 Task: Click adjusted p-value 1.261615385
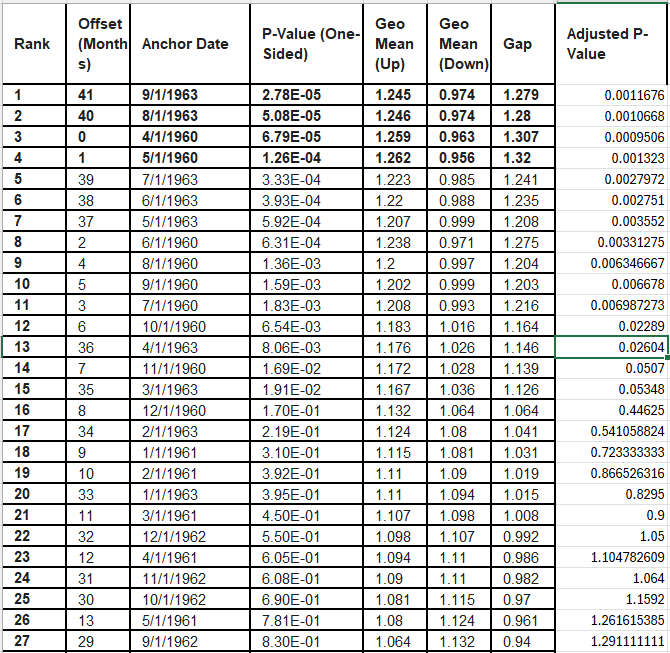[611, 621]
